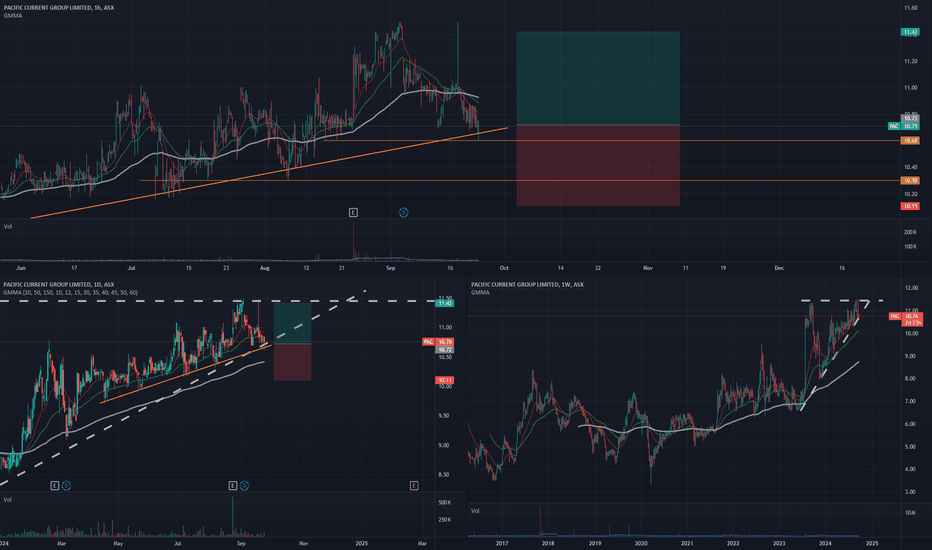The width and height of the screenshot is (932, 550).
Task: Click the first E marker near Mar on 1D chart
Action: (55, 486)
